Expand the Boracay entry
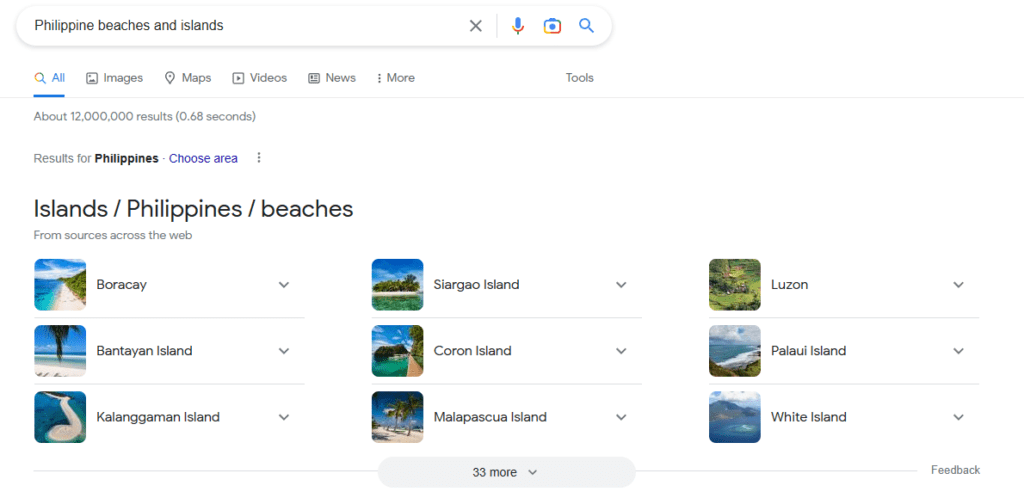The image size is (1024, 498). point(284,285)
